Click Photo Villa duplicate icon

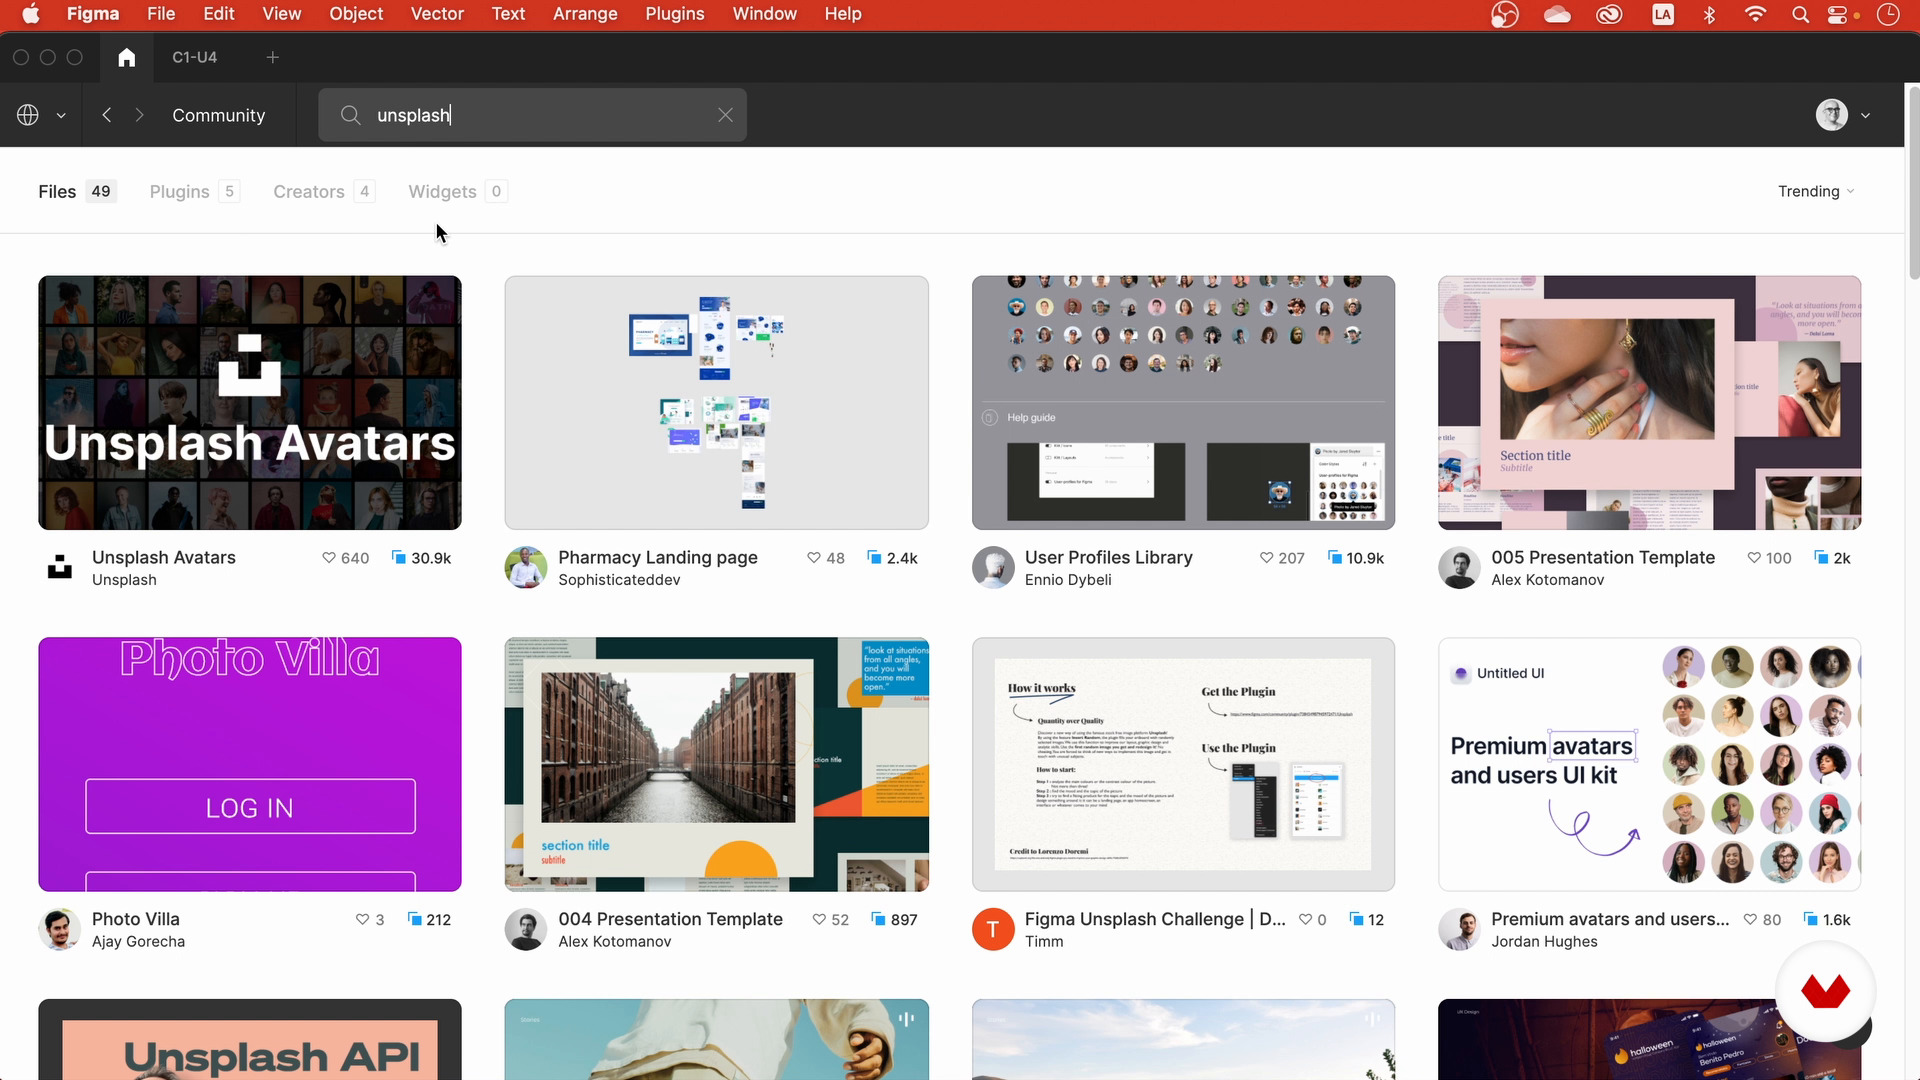[x=414, y=918]
